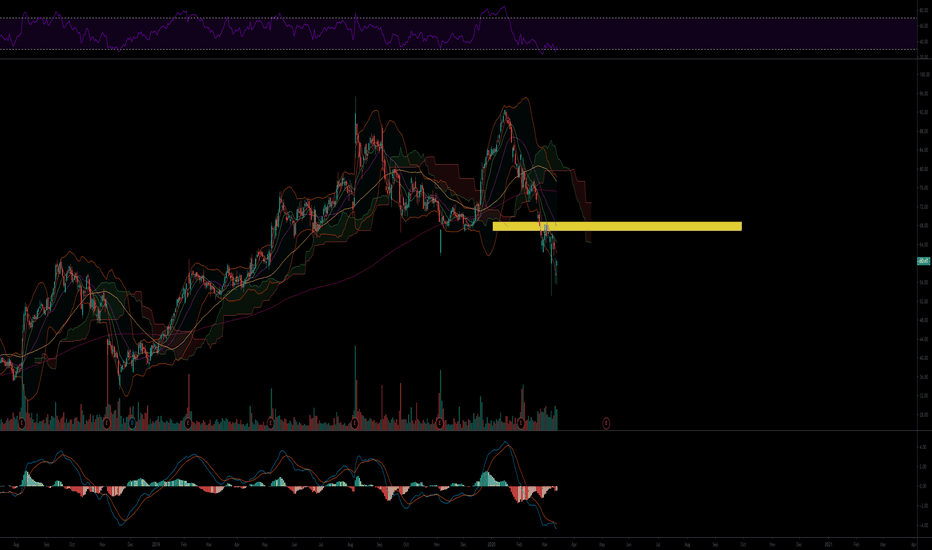Click the 2020 label on the time axis
Image resolution: width=932 pixels, height=550 pixels.
[x=492, y=544]
